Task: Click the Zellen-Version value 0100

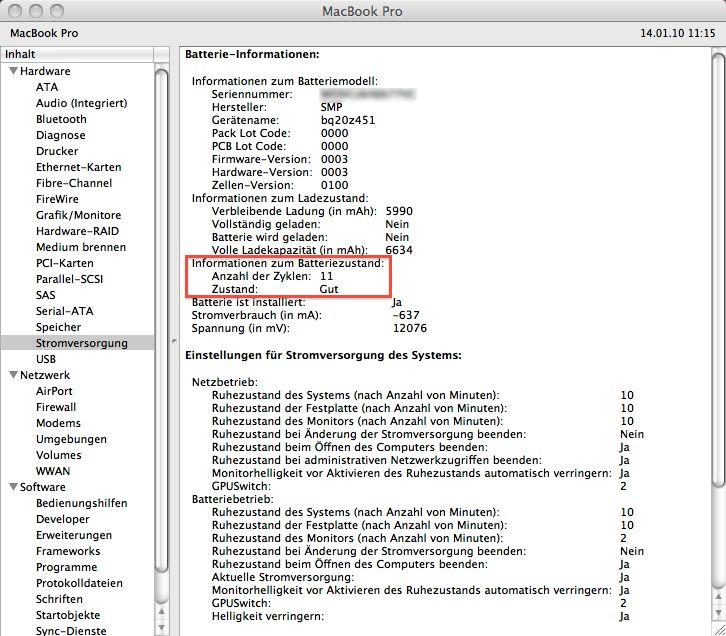Action: tap(334, 186)
